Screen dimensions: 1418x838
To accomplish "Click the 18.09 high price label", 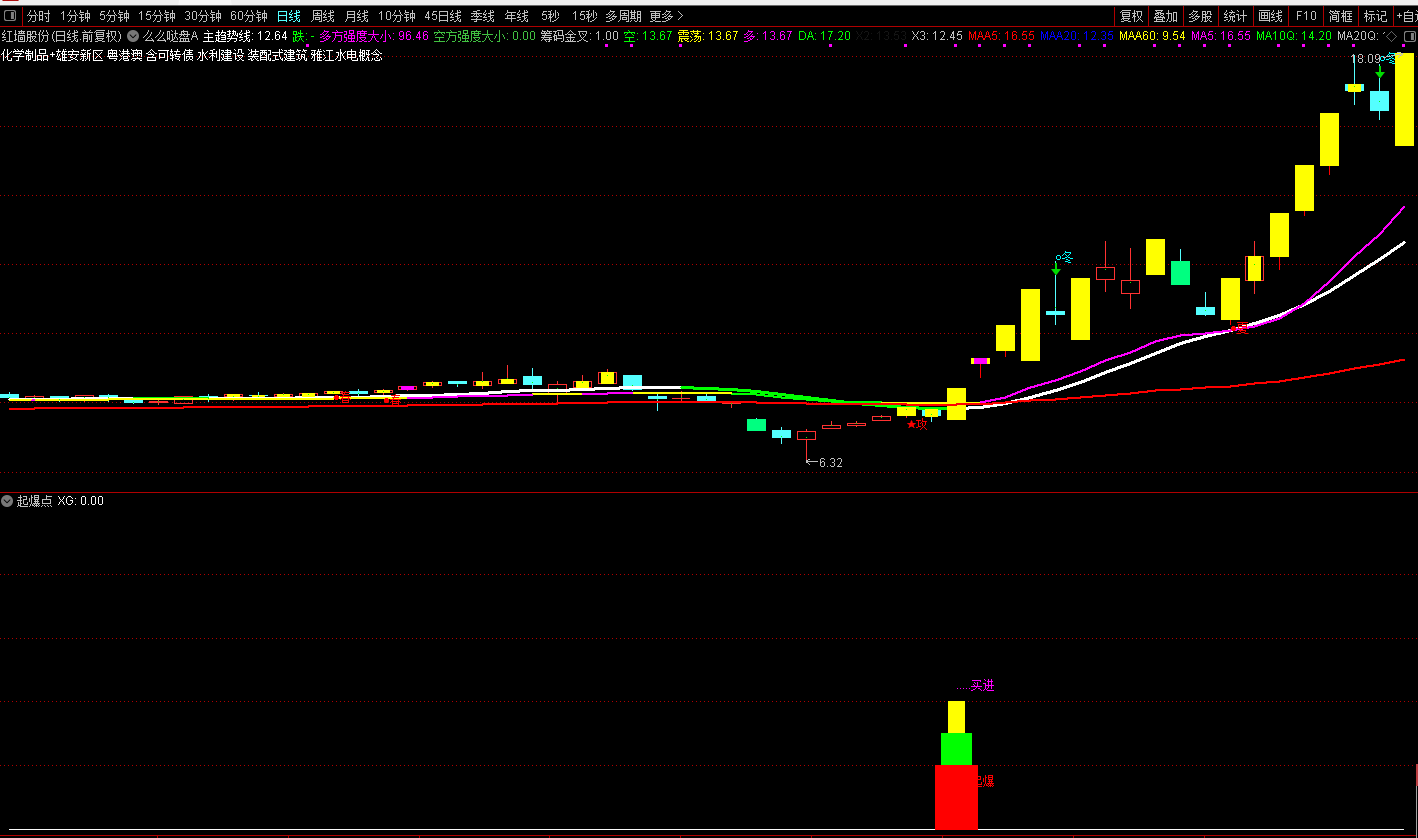I will click(x=1366, y=59).
